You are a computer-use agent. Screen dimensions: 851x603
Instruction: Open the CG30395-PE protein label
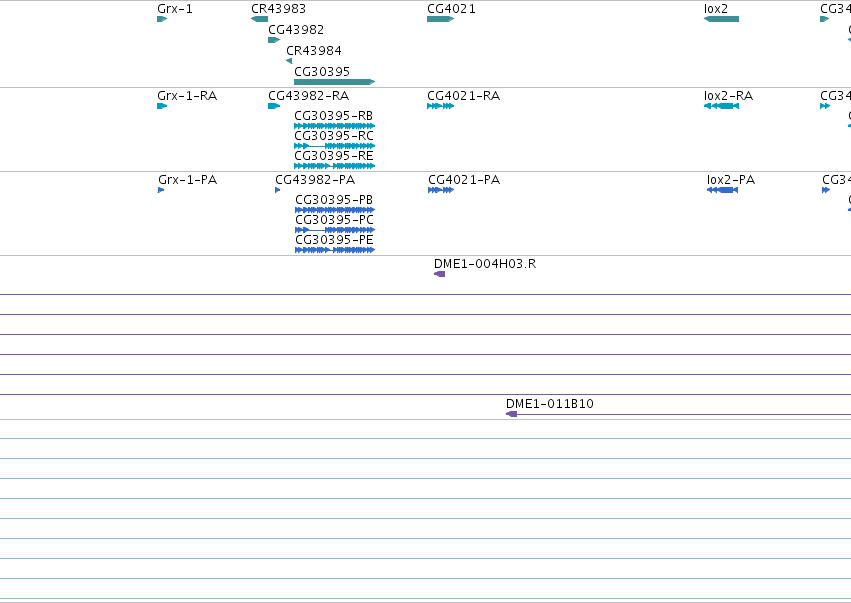(334, 240)
